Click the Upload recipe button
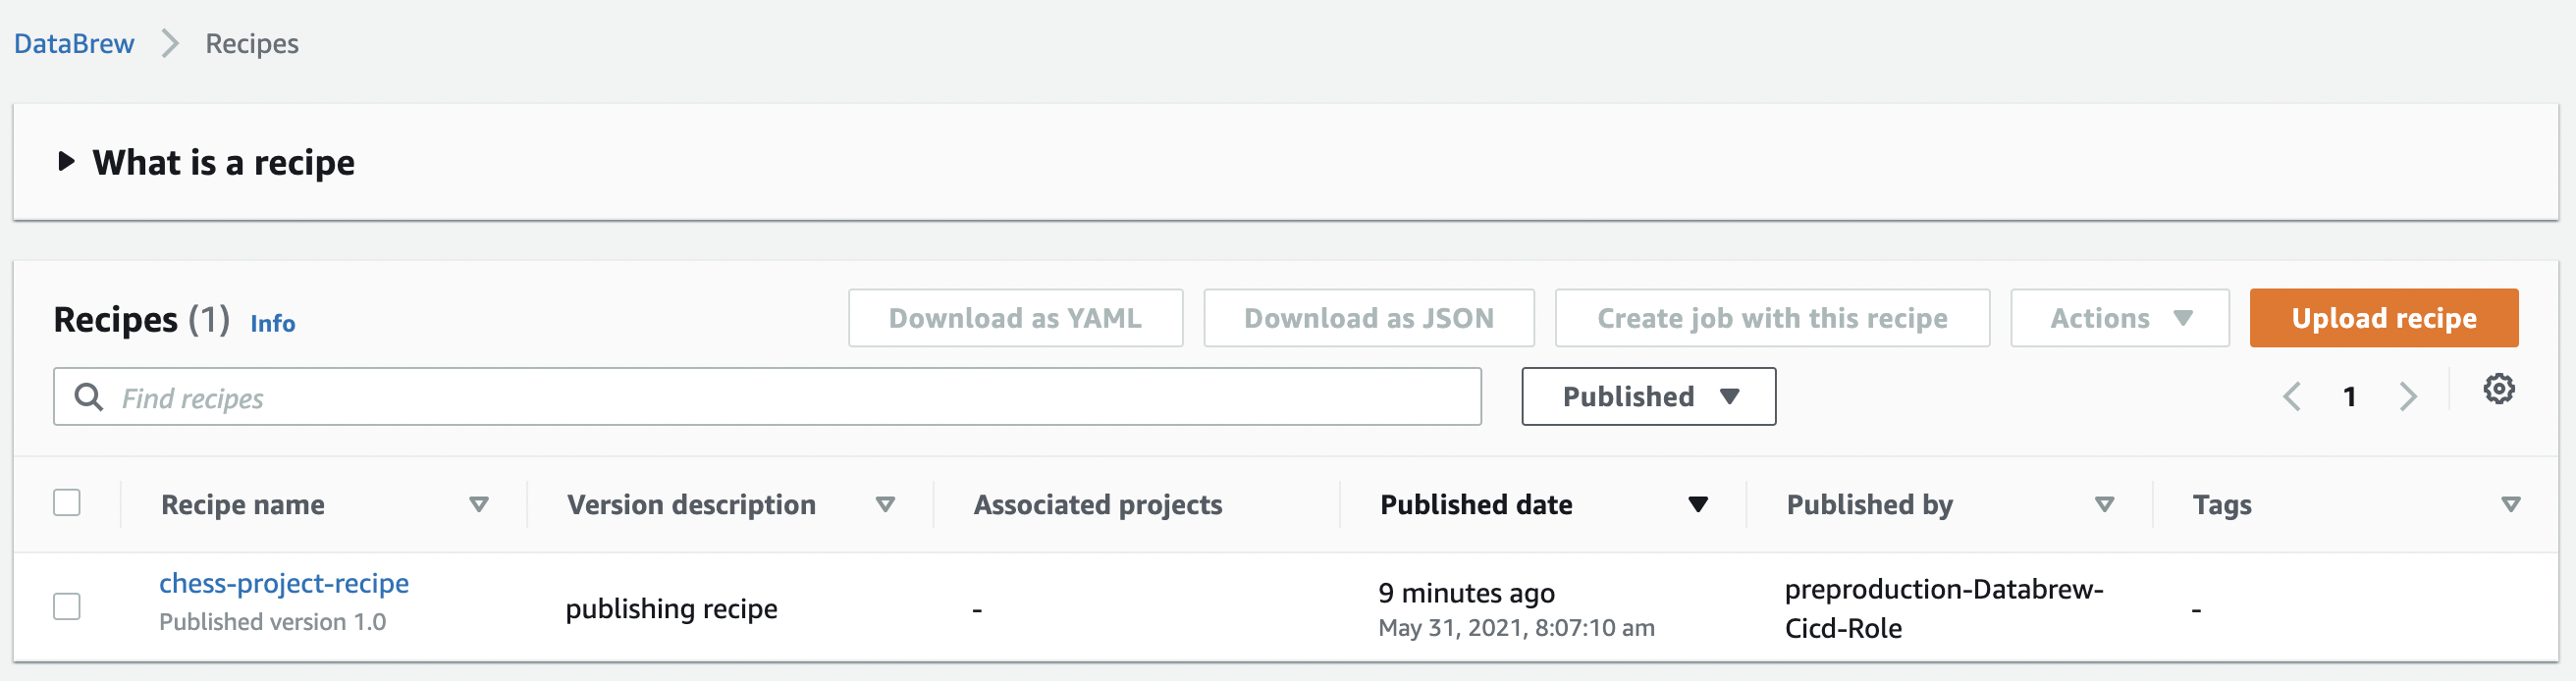This screenshot has width=2576, height=681. point(2383,319)
